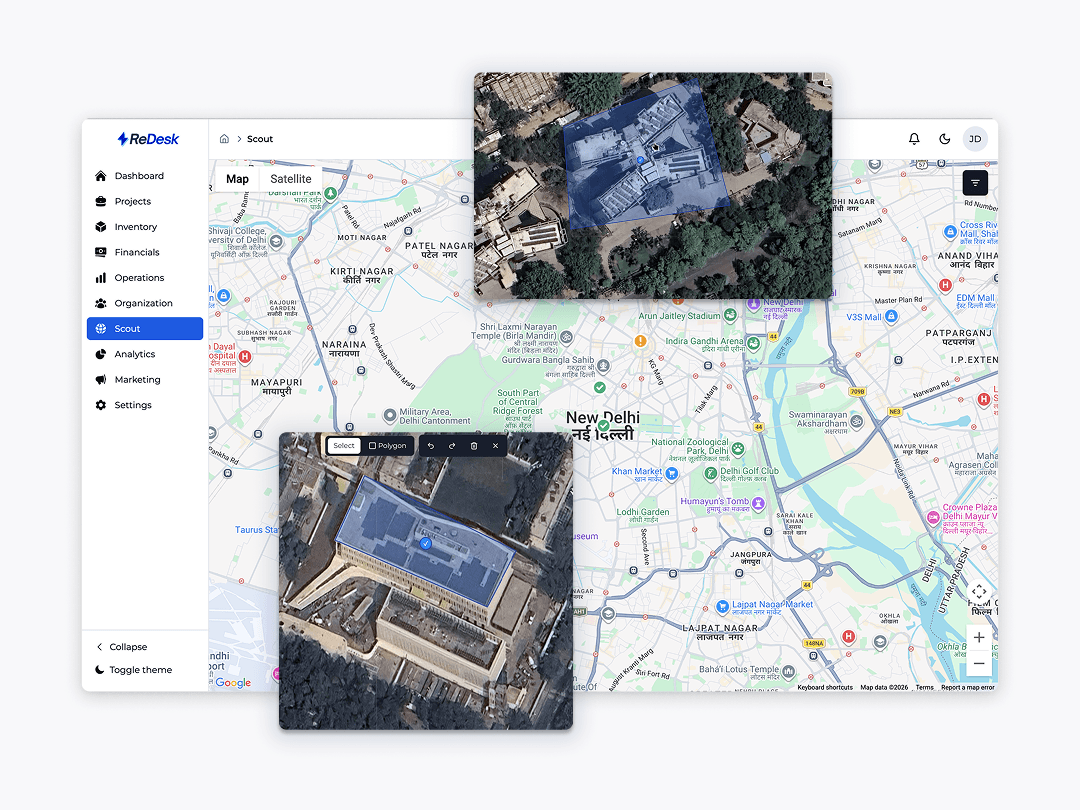This screenshot has height=810, width=1080.
Task: Activate the Select tool in drawing toolbar
Action: (x=344, y=446)
